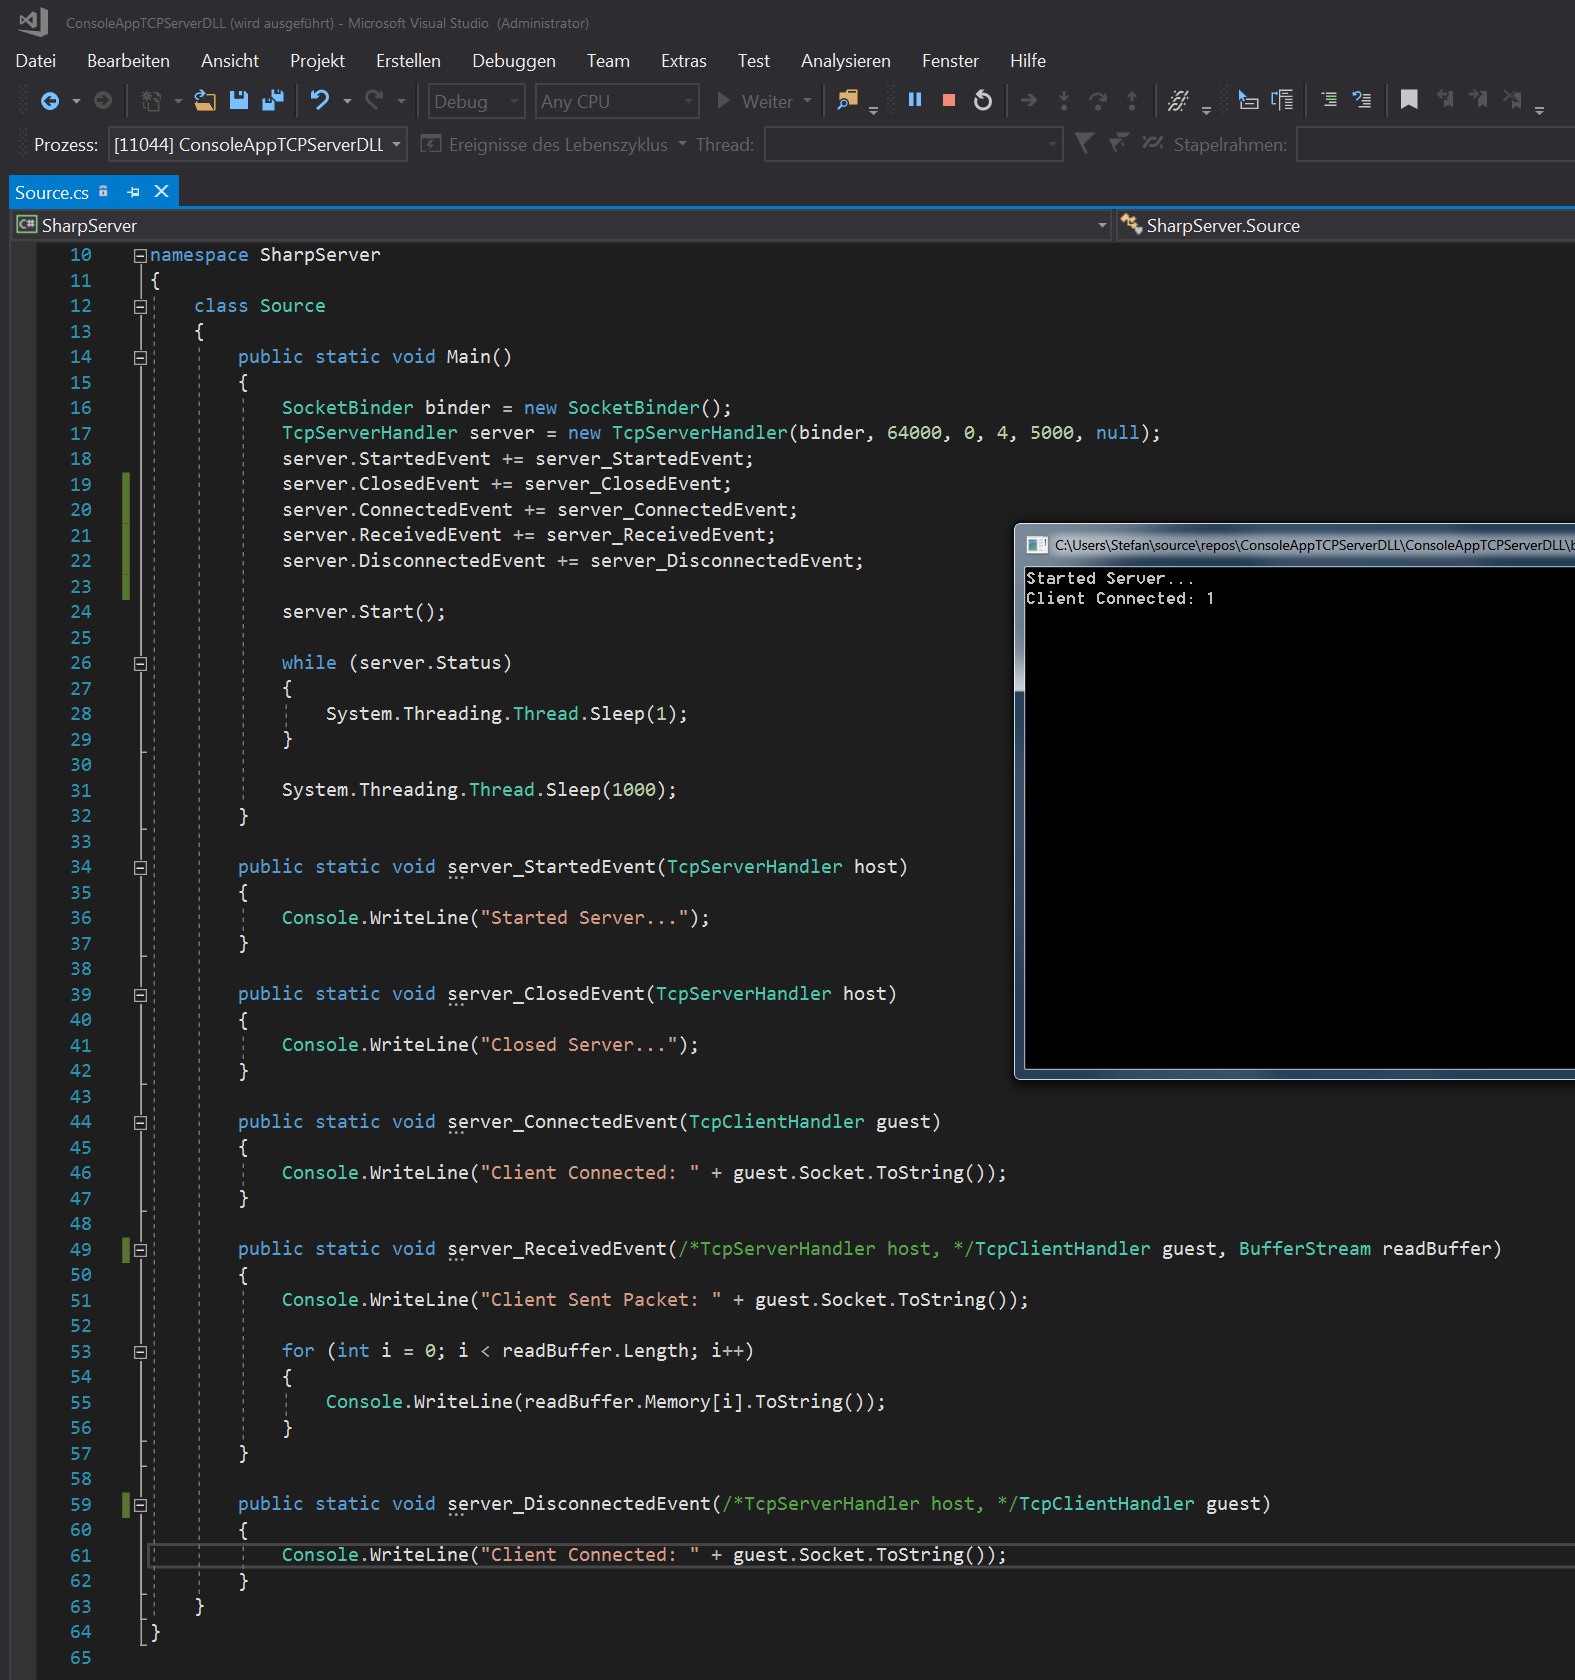Click the Find in Files folder-magnifier icon
This screenshot has width=1575, height=1680.
pos(848,100)
